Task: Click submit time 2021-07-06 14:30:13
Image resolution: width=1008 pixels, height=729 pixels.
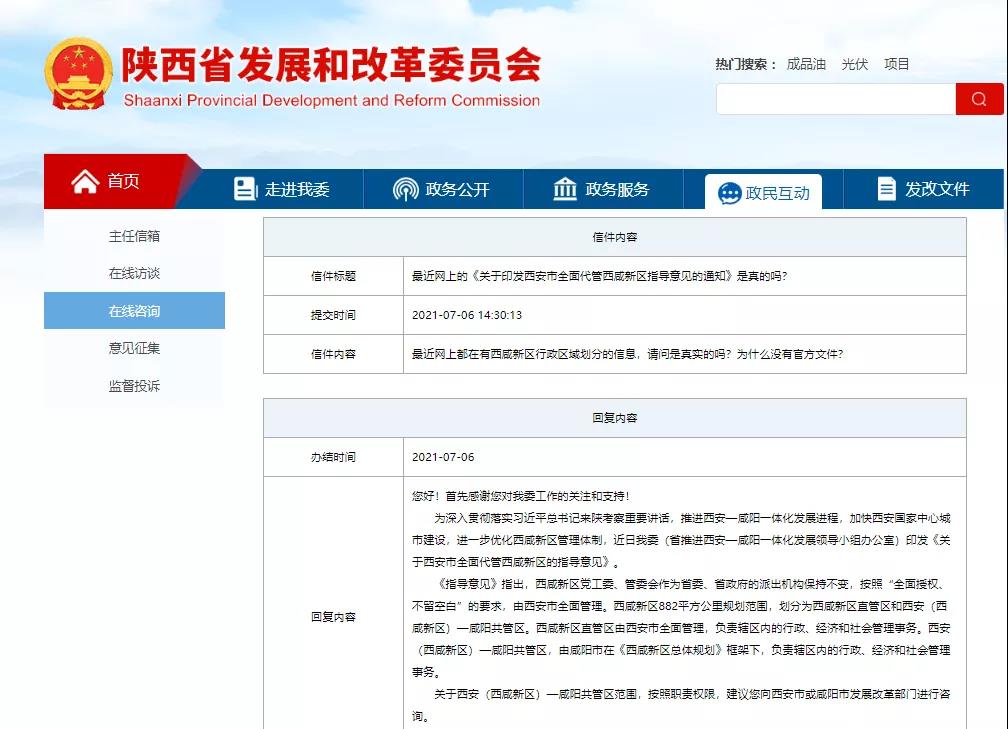Action: (x=467, y=315)
